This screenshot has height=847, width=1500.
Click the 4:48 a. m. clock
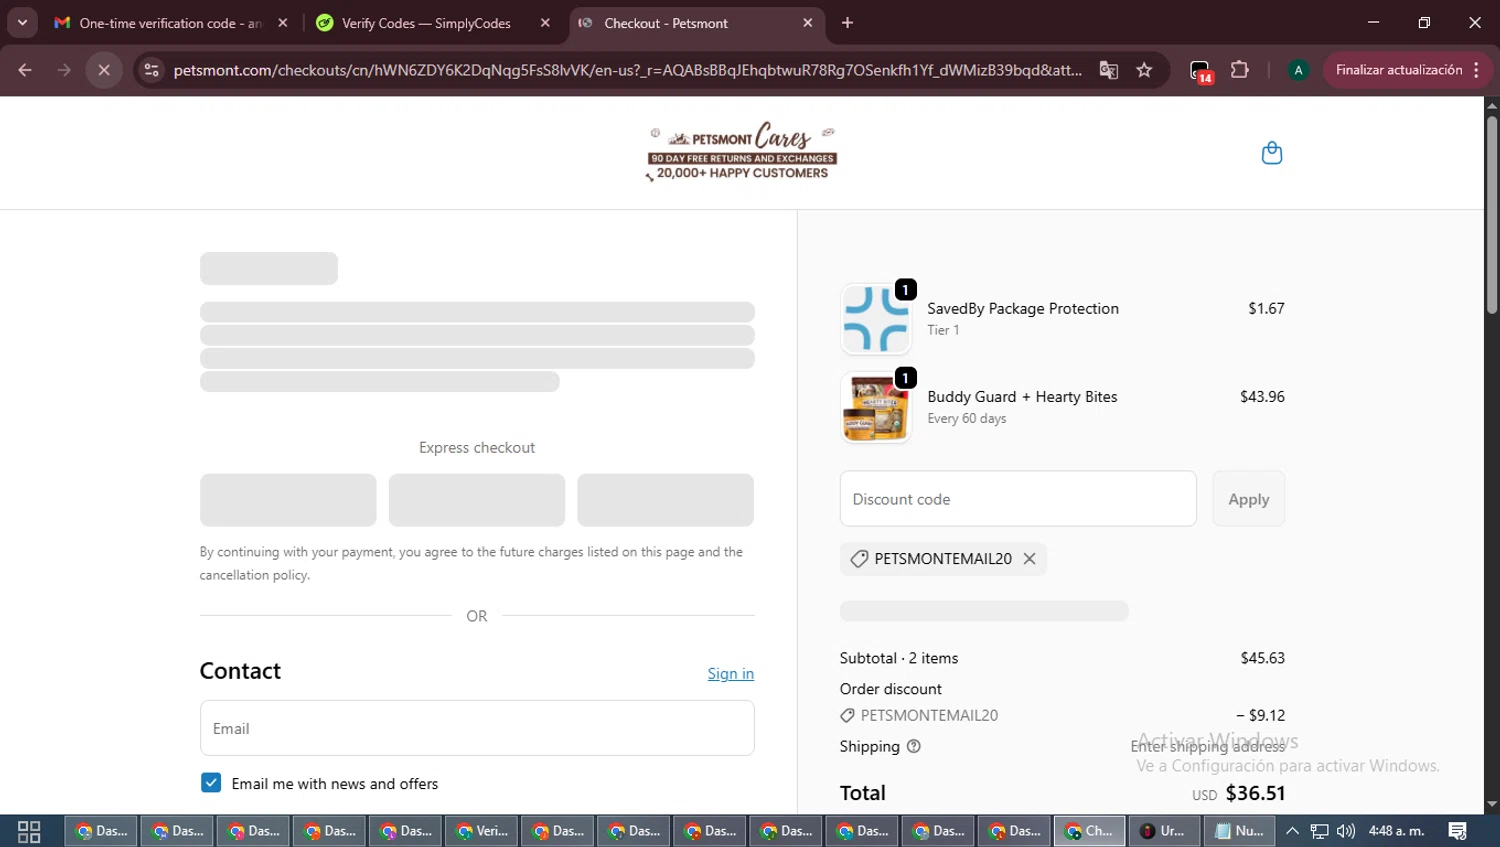(1396, 831)
